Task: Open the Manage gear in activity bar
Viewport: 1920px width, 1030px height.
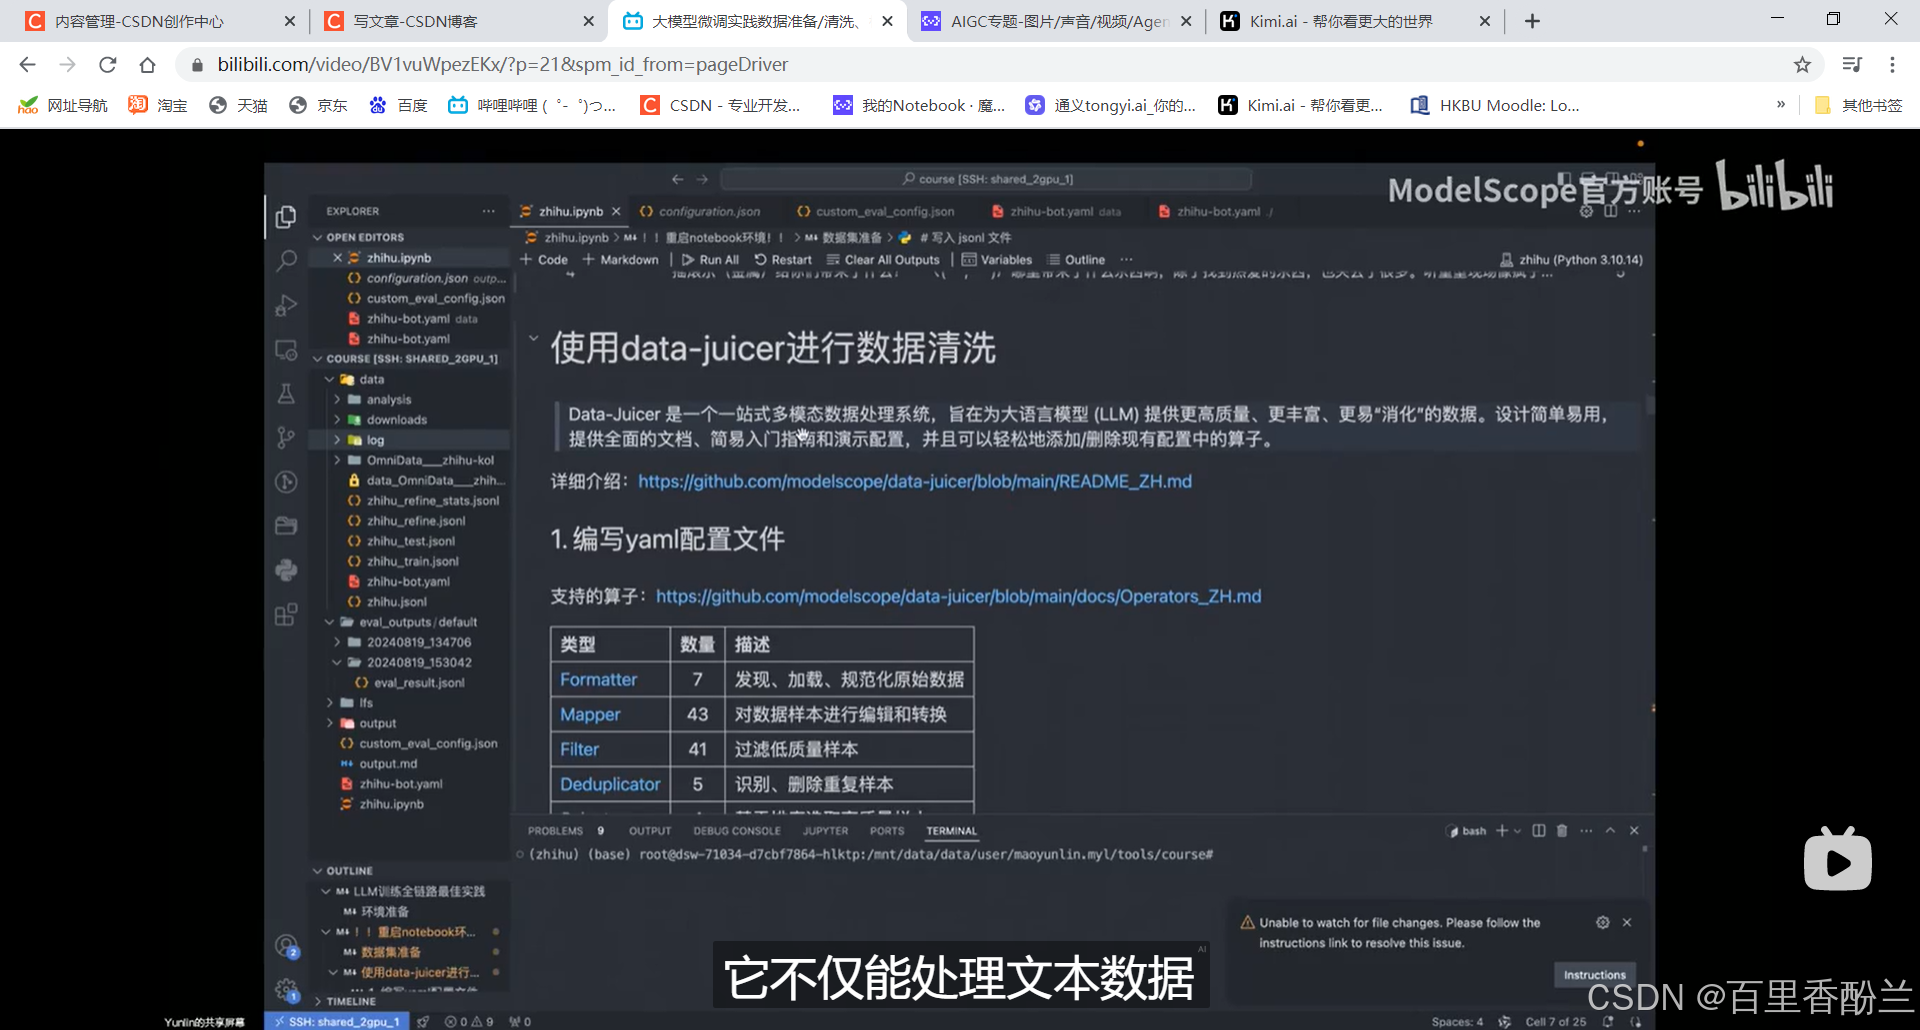Action: (x=286, y=990)
